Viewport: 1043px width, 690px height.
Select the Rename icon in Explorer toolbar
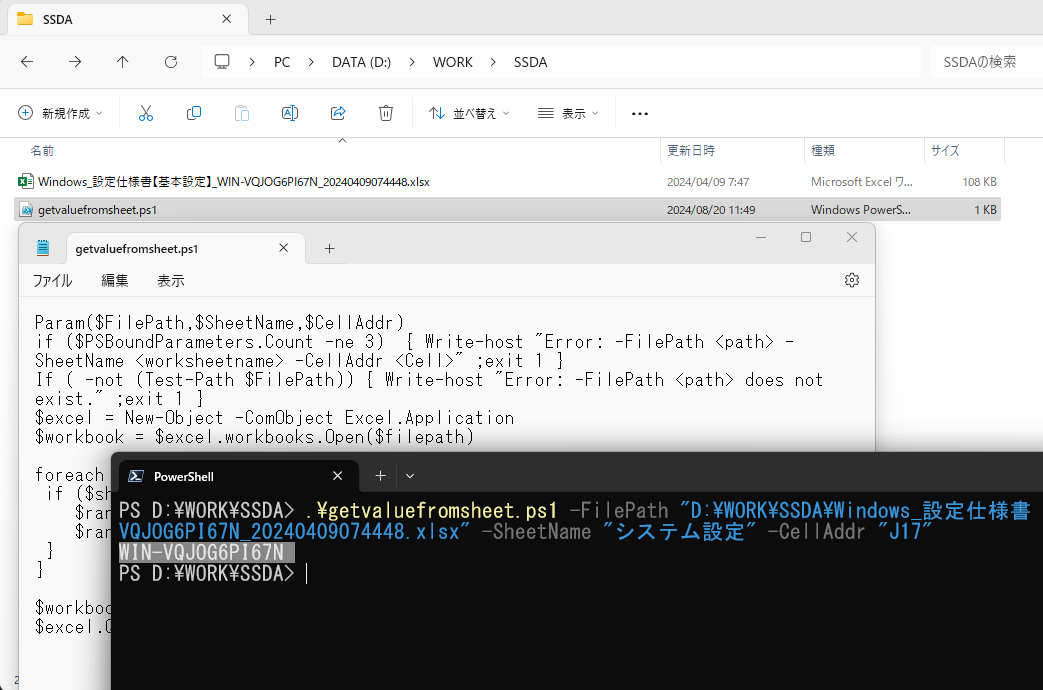pyautogui.click(x=290, y=112)
